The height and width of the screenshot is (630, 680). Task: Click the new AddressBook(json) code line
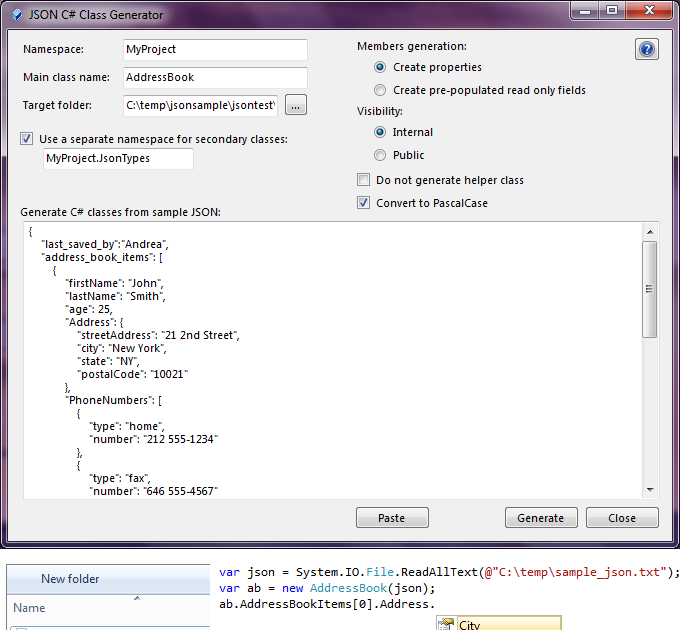327,588
